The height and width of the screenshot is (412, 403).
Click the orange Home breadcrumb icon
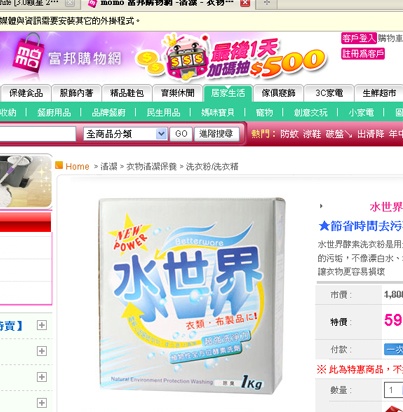[x=59, y=165]
